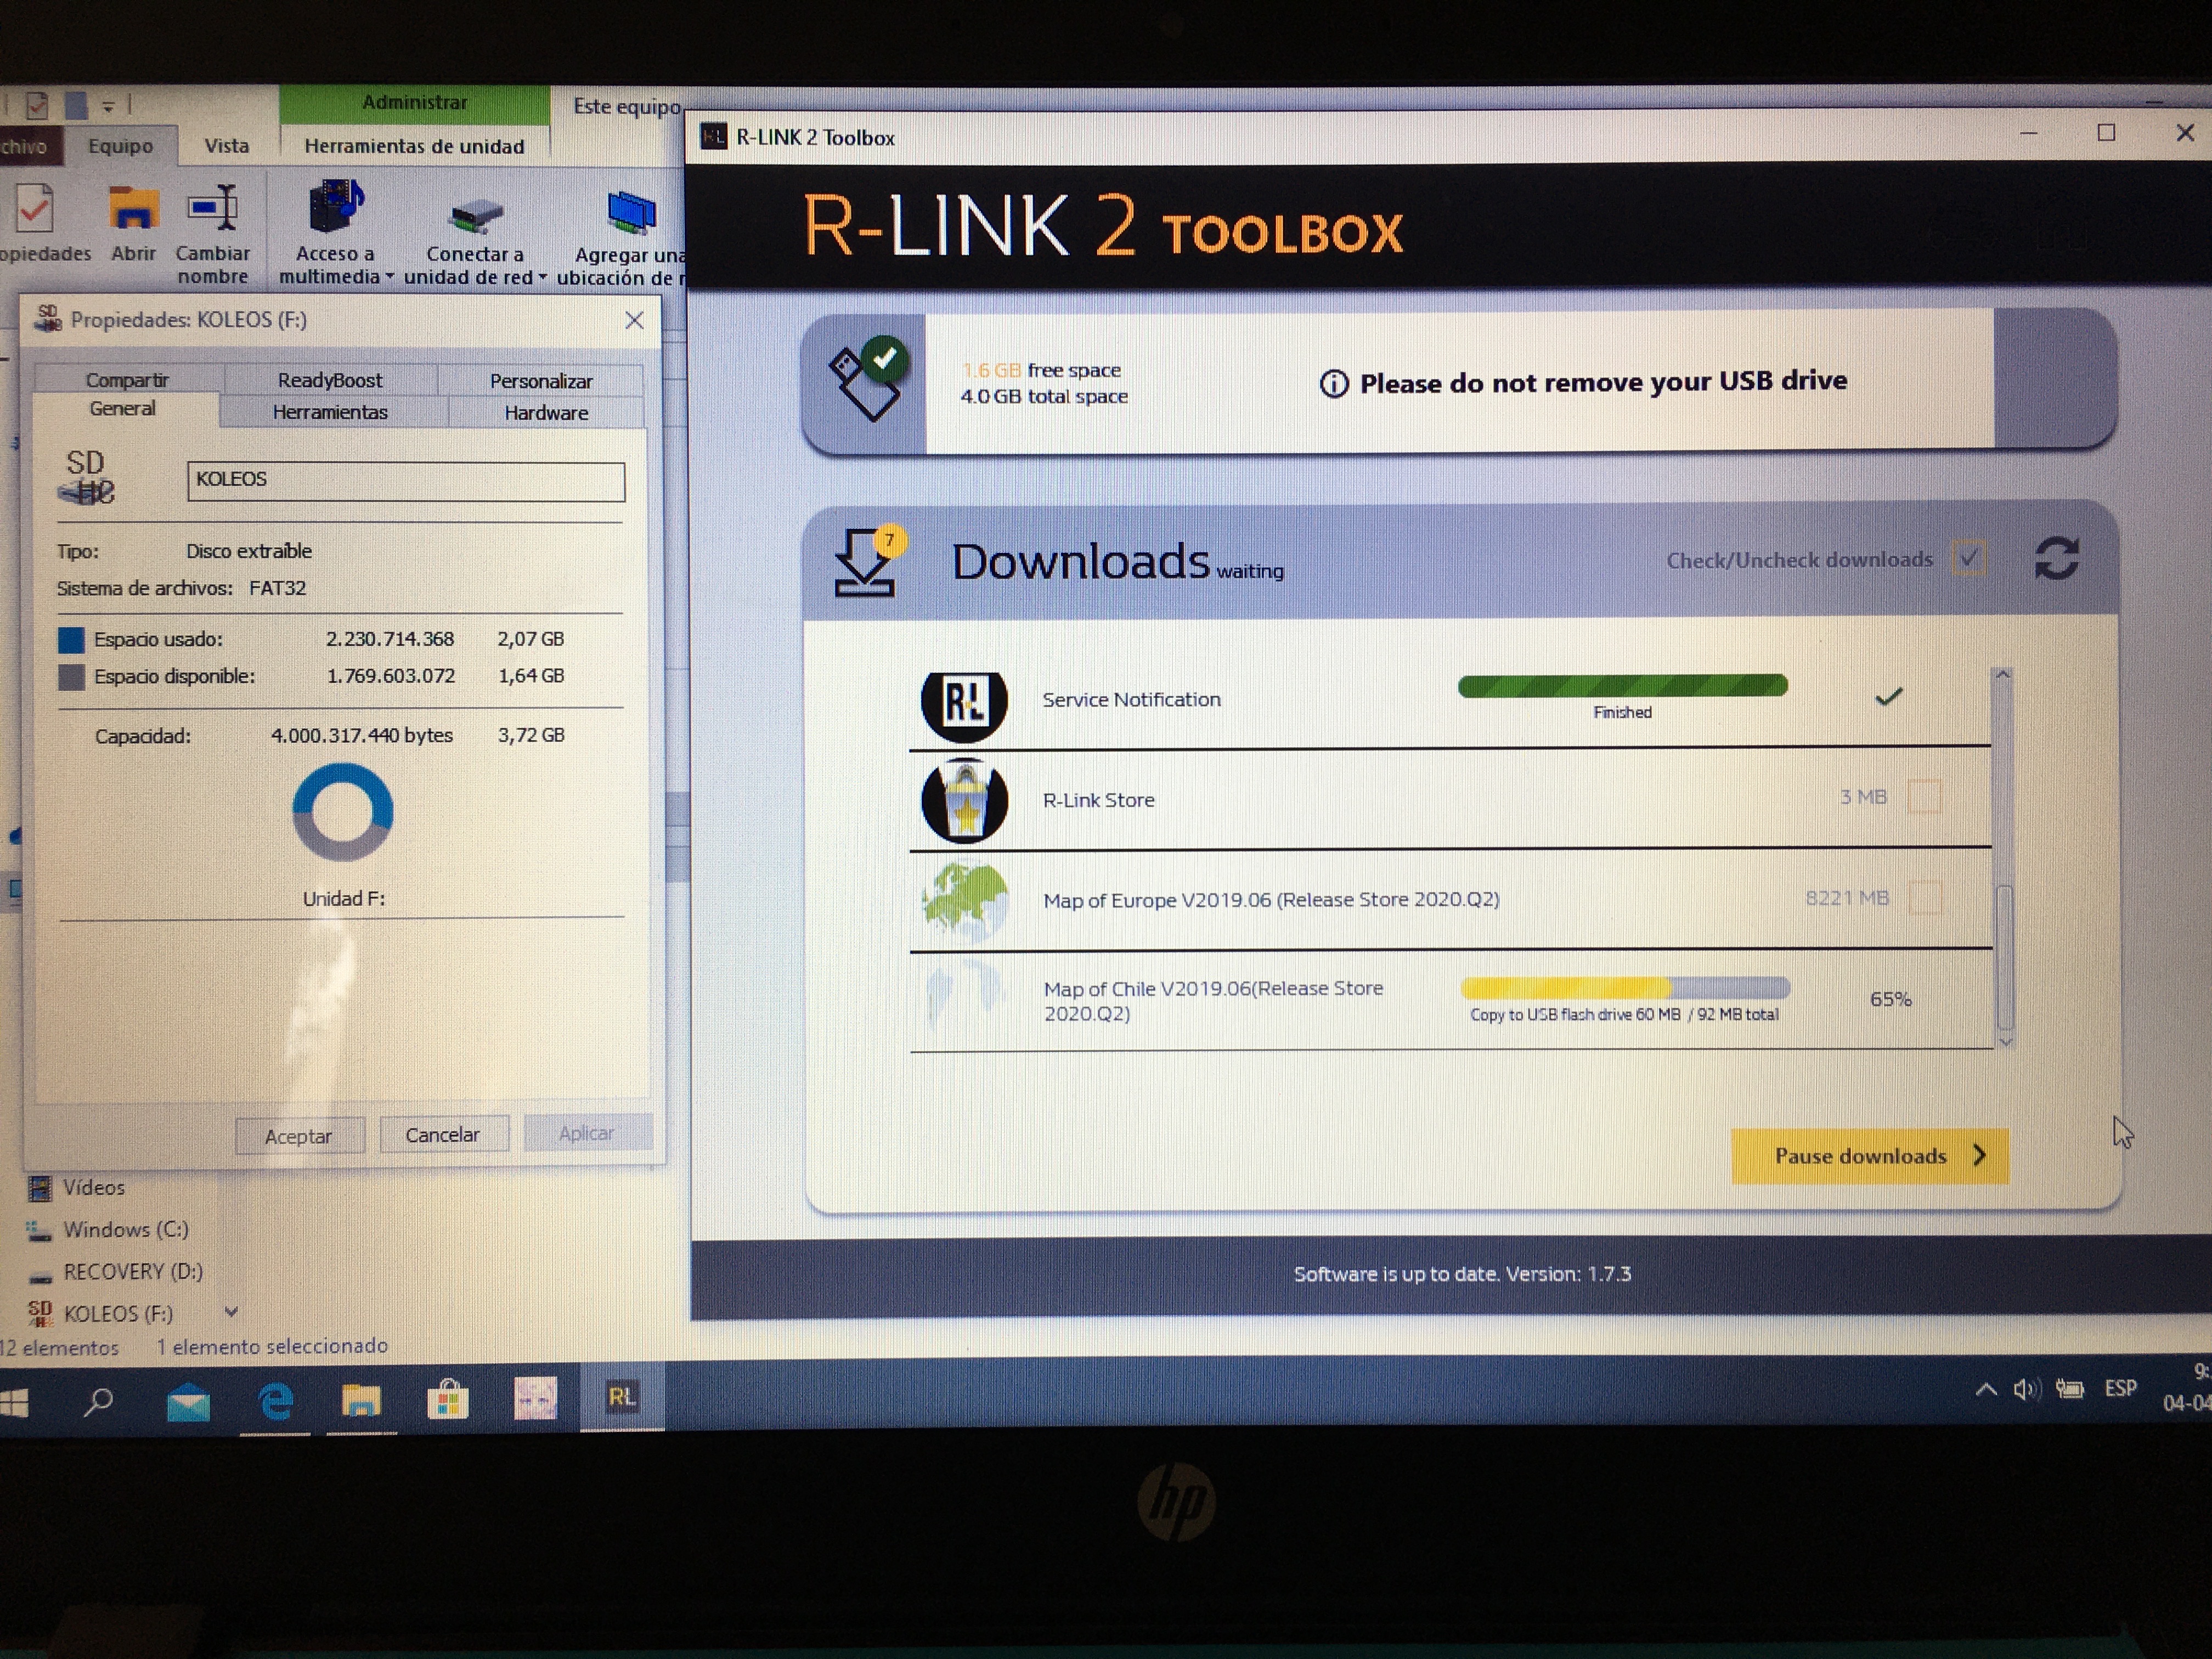
Task: Open Microsoft Edge from the taskbar
Action: 275,1401
